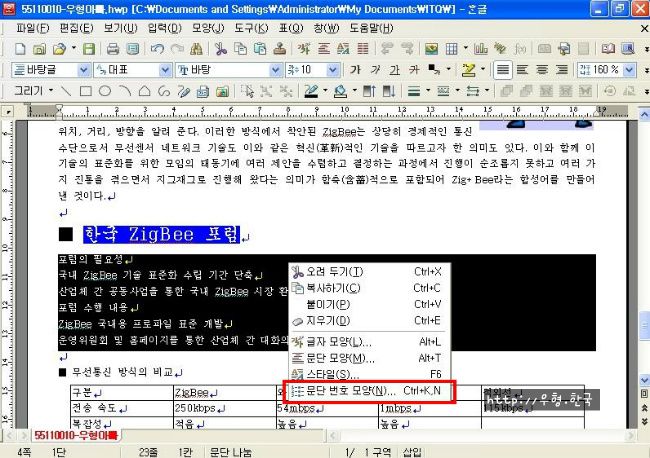
Task: Open the 표(Q) menu
Action: click(291, 28)
